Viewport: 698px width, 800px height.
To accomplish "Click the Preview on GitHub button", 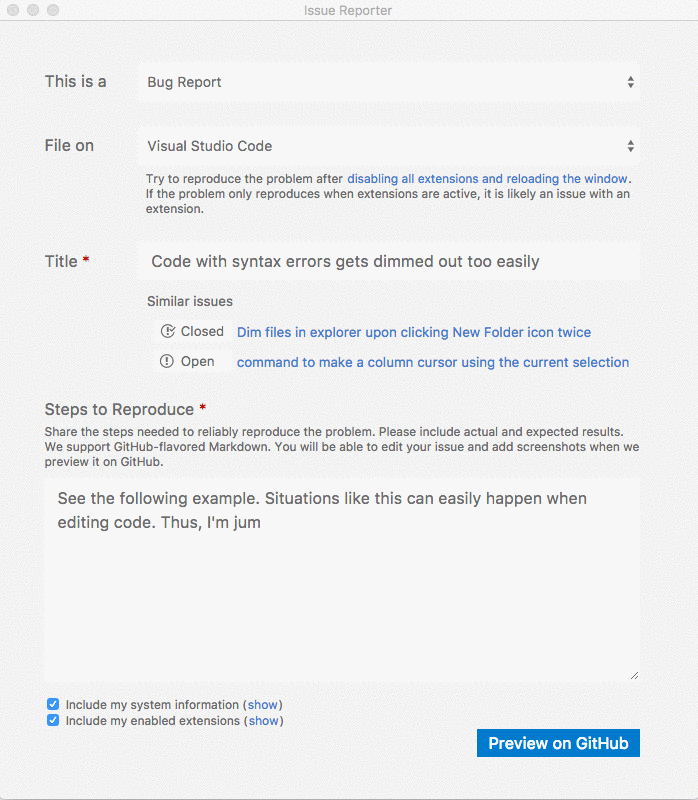I will pos(558,743).
